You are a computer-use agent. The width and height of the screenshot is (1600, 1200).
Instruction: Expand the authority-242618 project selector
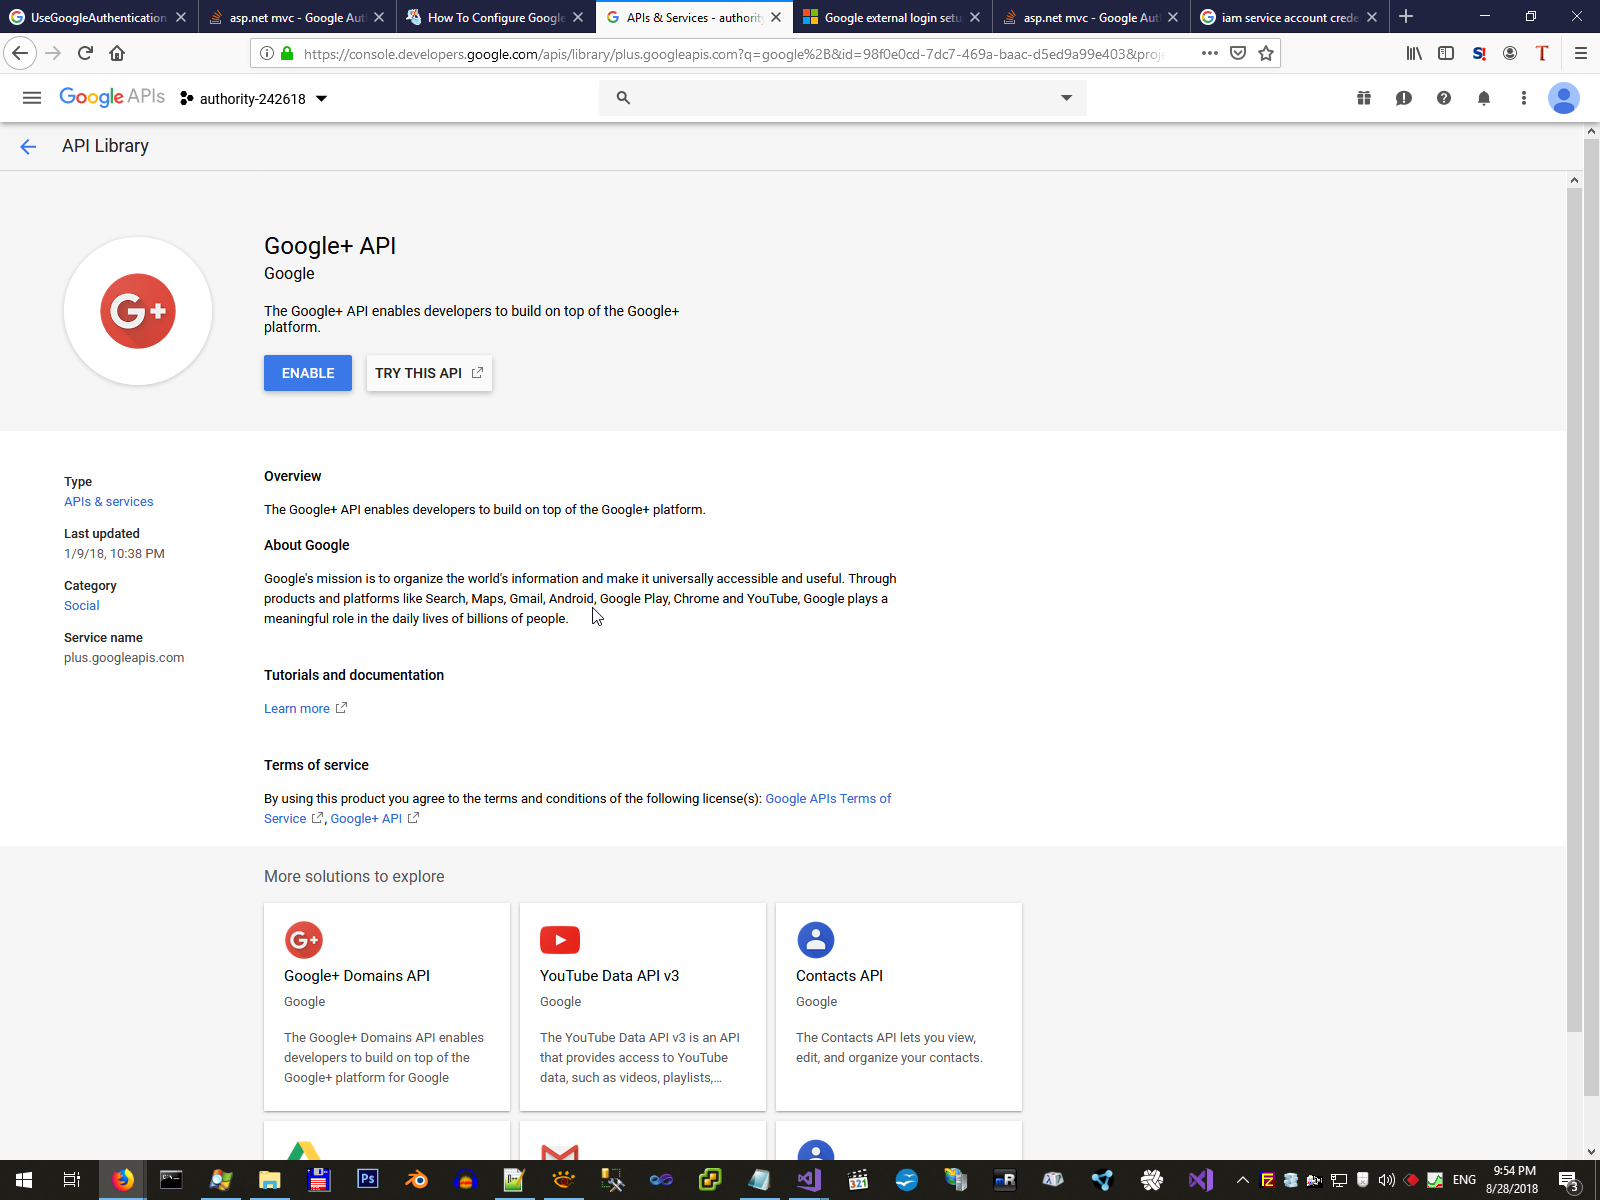pyautogui.click(x=254, y=98)
